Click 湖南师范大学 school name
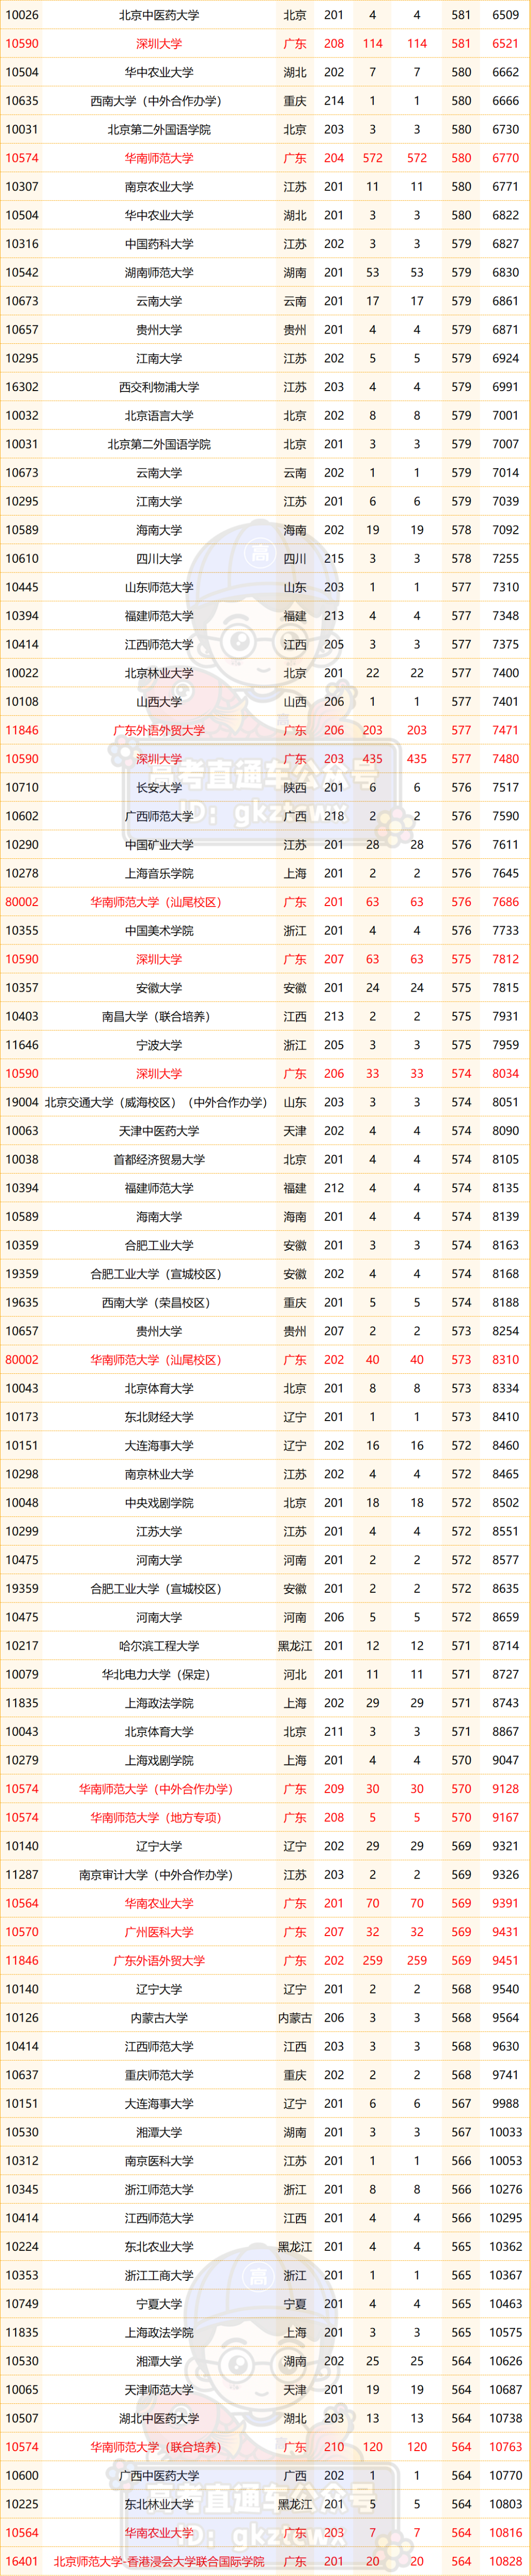Screen dimensions: 531x2576 [x=159, y=273]
